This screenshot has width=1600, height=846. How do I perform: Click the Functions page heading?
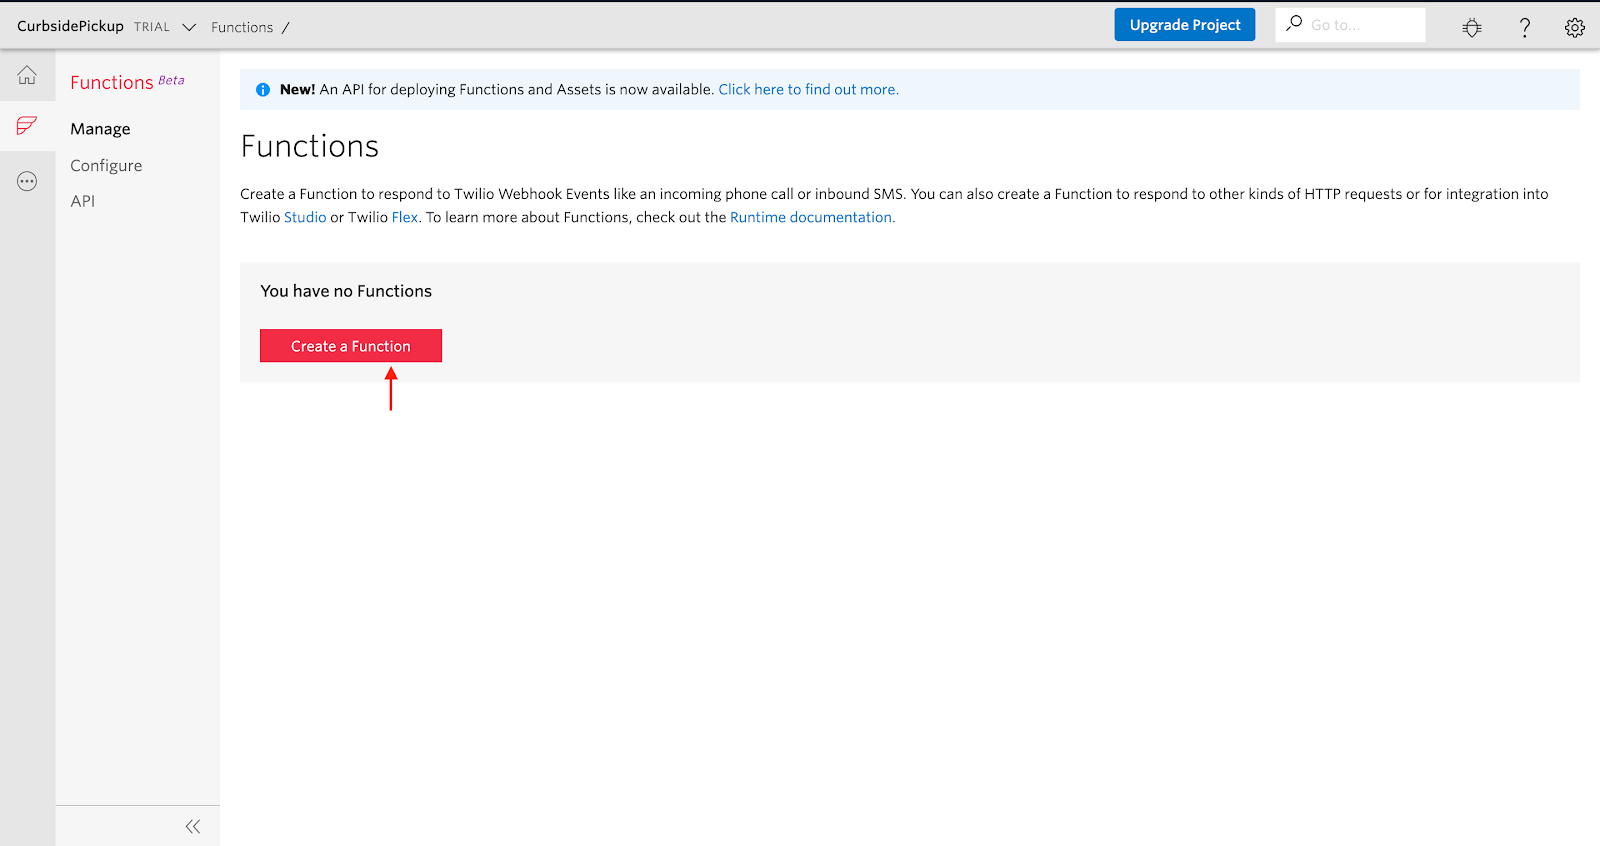tap(310, 146)
